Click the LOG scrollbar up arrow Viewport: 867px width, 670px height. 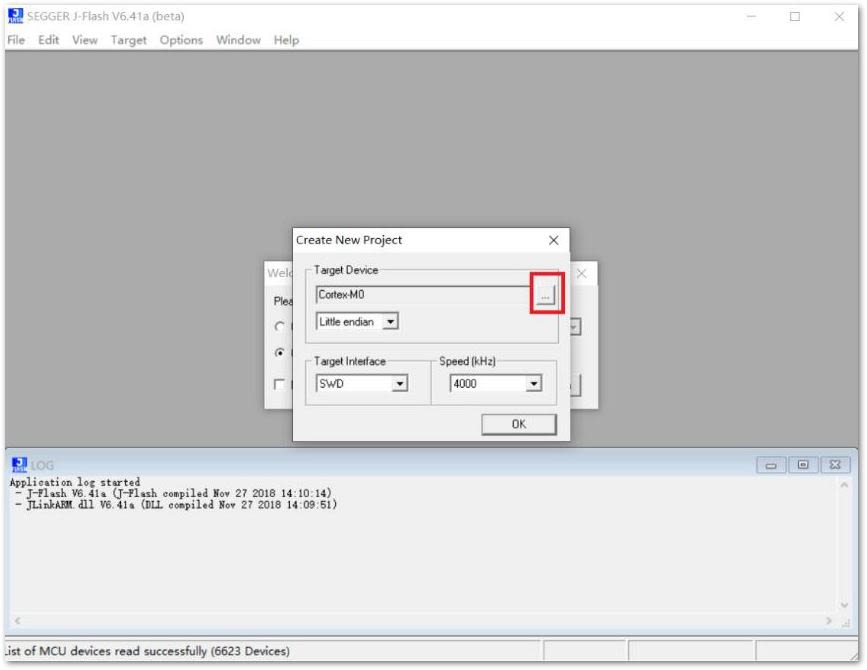click(x=844, y=485)
